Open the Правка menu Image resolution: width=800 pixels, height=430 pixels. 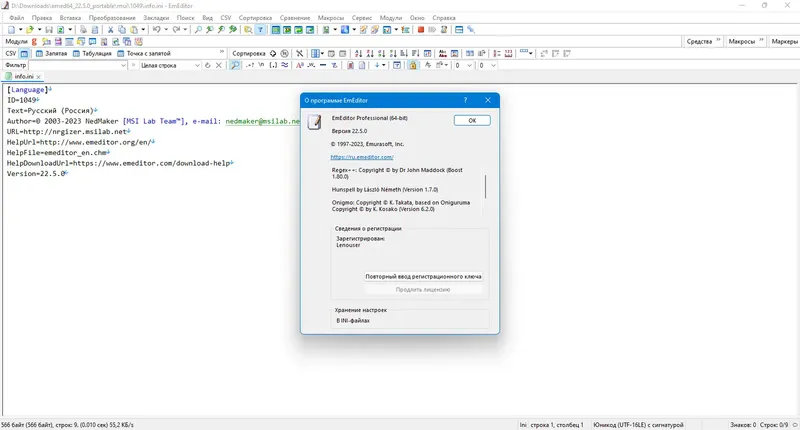42,17
